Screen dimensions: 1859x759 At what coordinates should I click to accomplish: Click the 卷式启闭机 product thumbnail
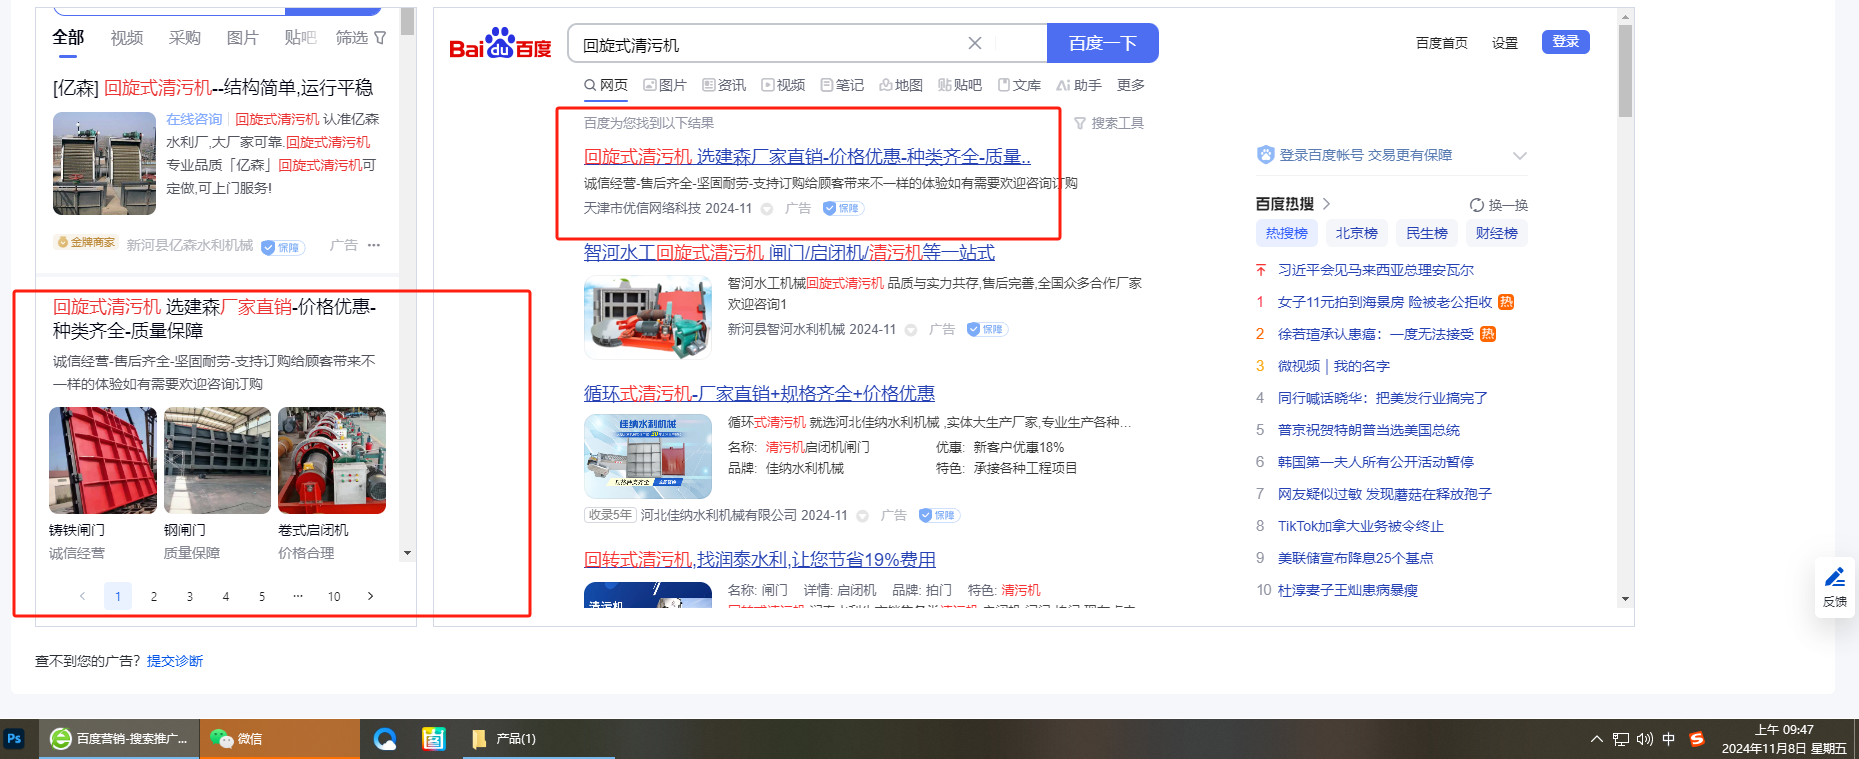pyautogui.click(x=332, y=460)
